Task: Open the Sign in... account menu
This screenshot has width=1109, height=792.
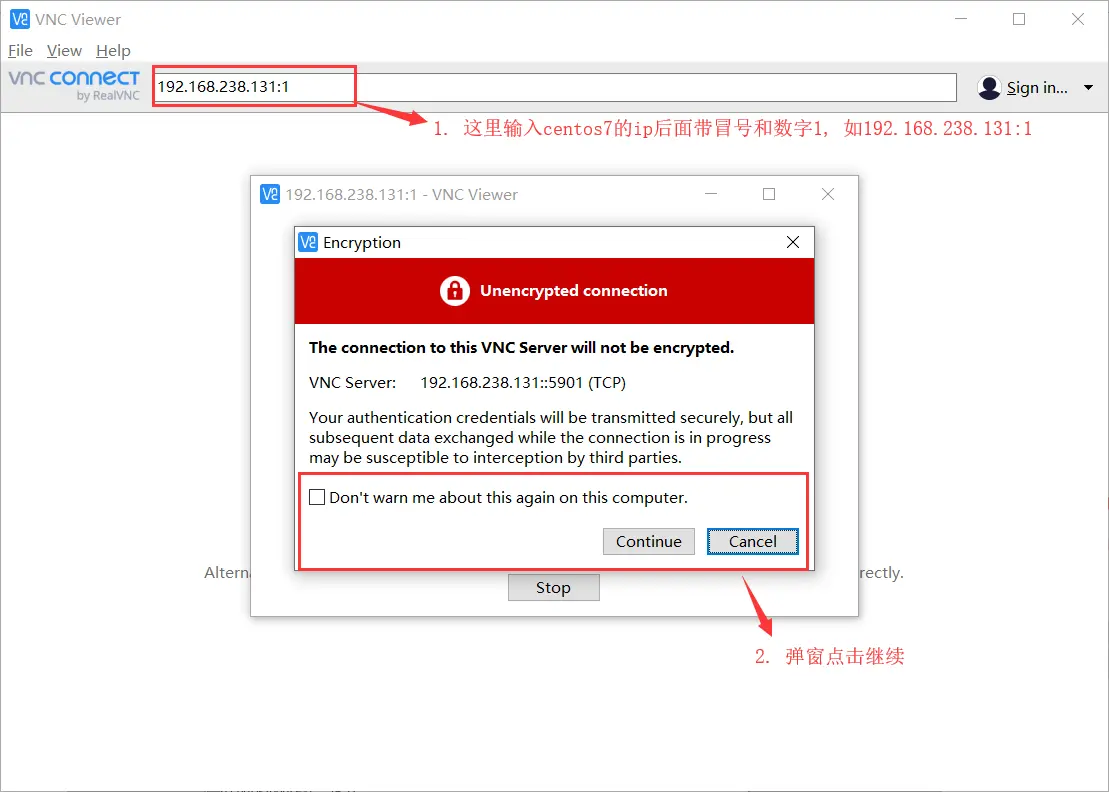Action: pyautogui.click(x=1037, y=88)
